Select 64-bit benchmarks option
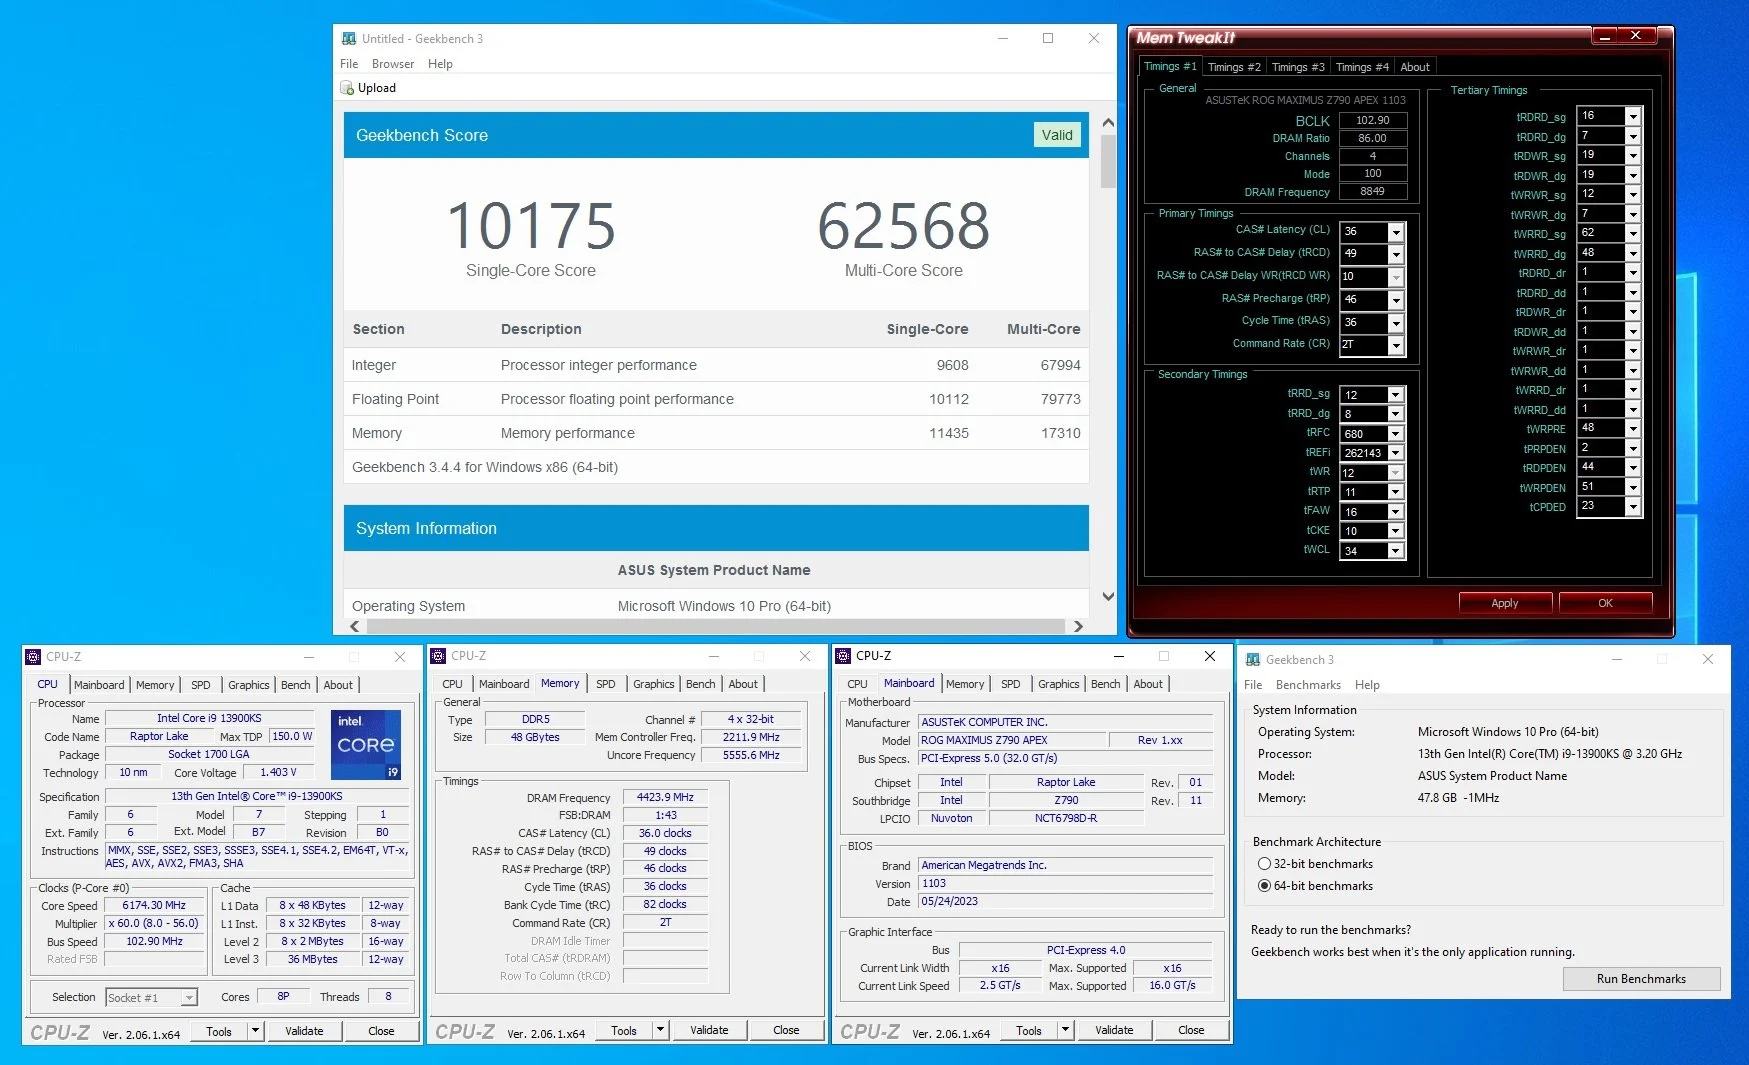Image resolution: width=1749 pixels, height=1065 pixels. point(1265,886)
